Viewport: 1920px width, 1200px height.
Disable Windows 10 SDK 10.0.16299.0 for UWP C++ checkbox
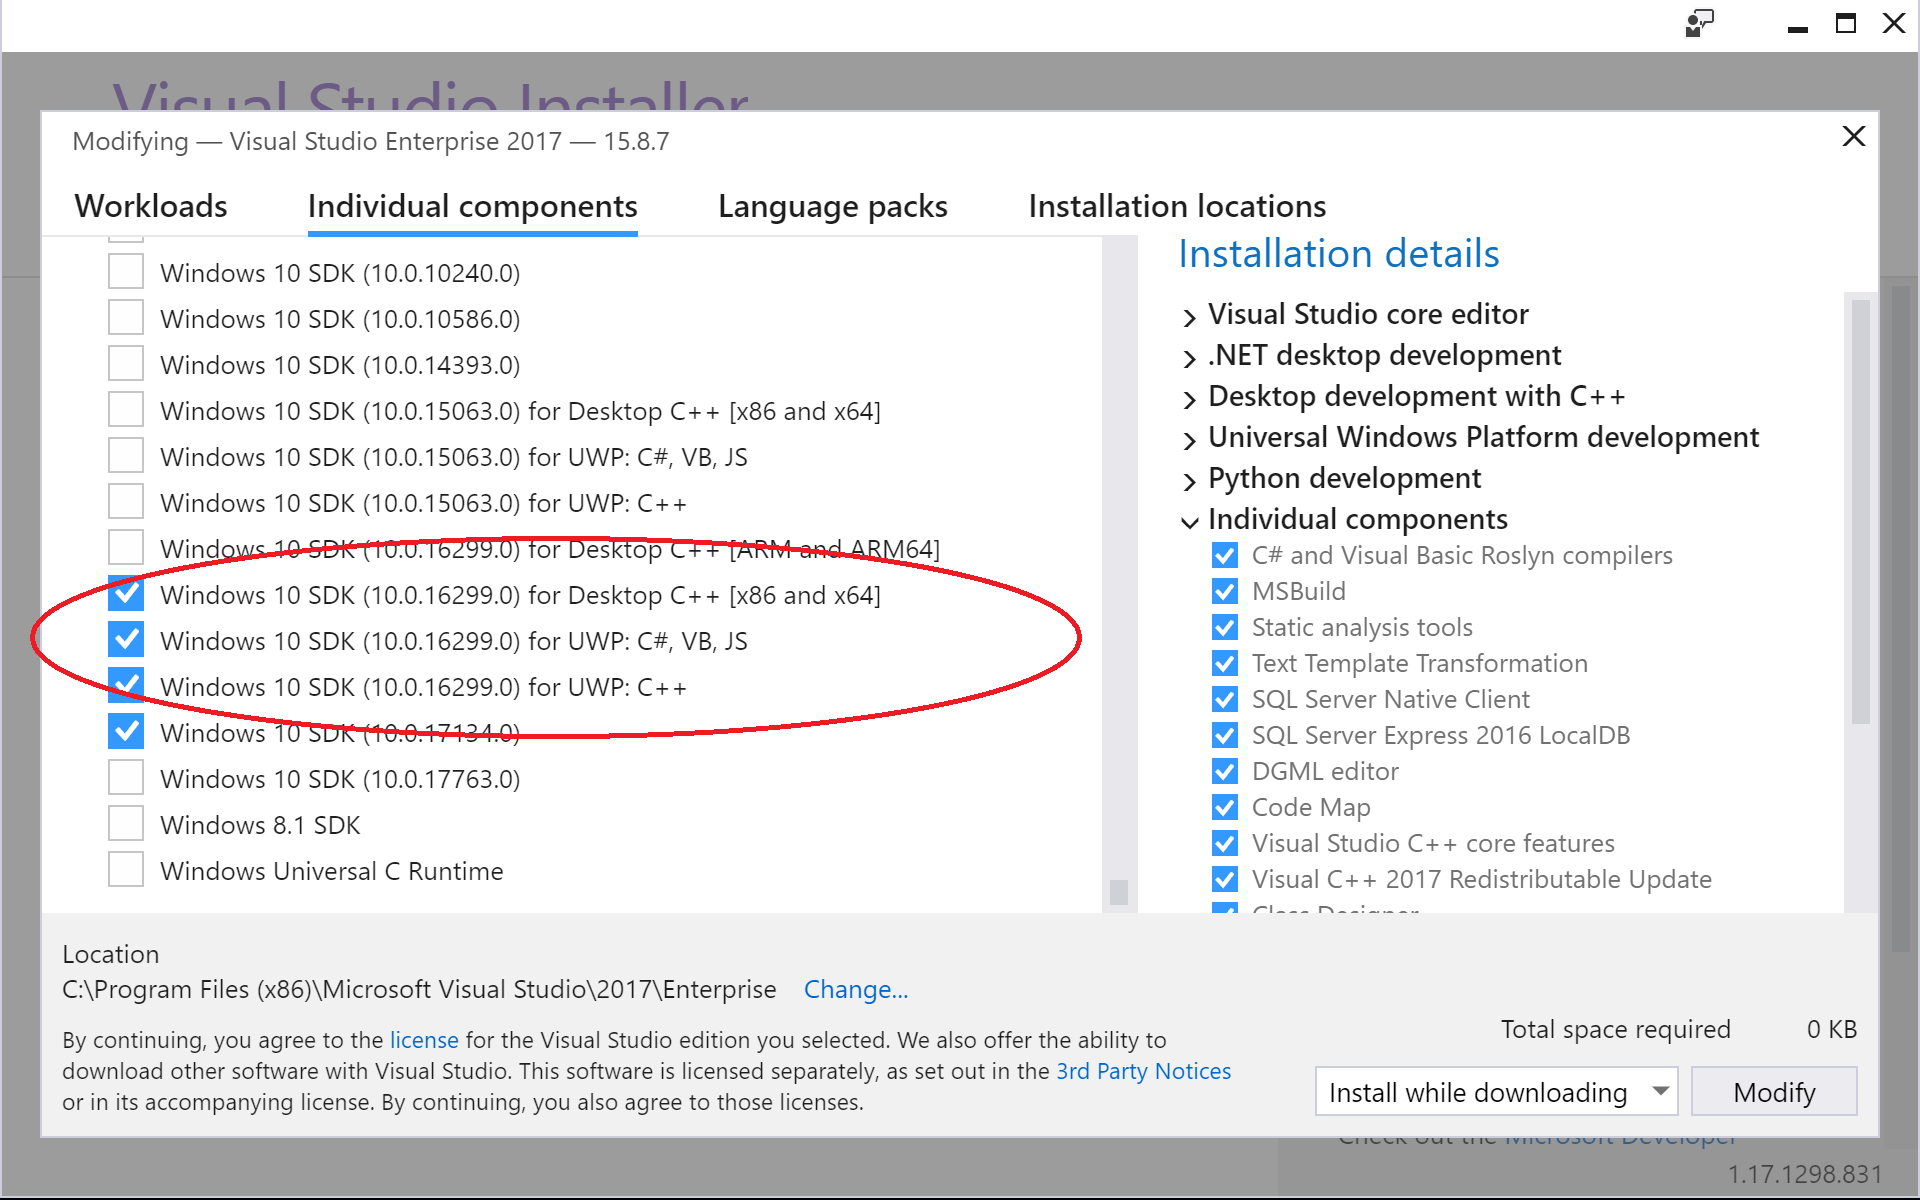(126, 687)
